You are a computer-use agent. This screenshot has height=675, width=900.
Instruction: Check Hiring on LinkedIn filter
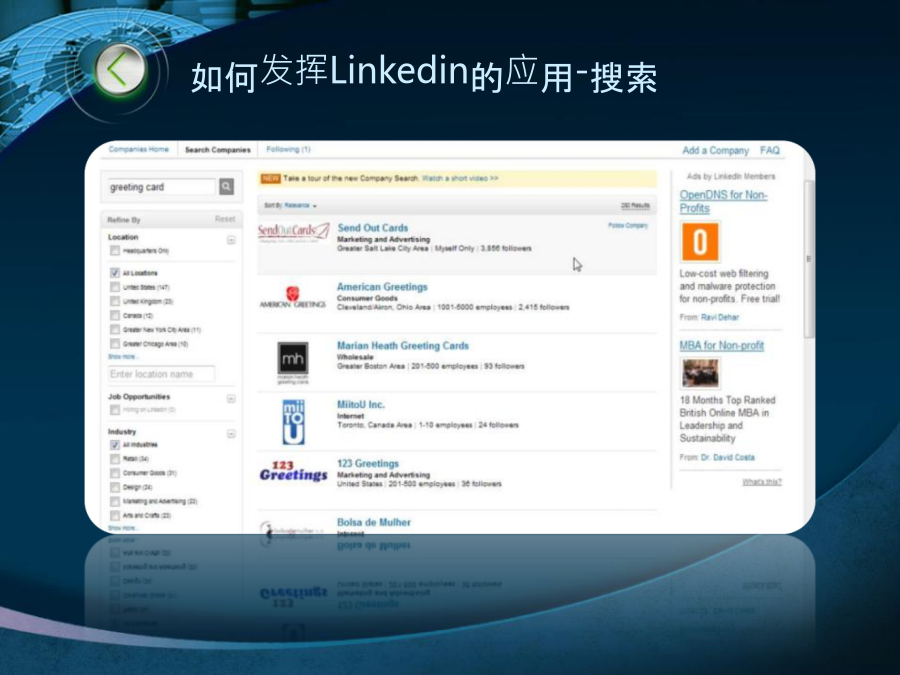point(115,409)
